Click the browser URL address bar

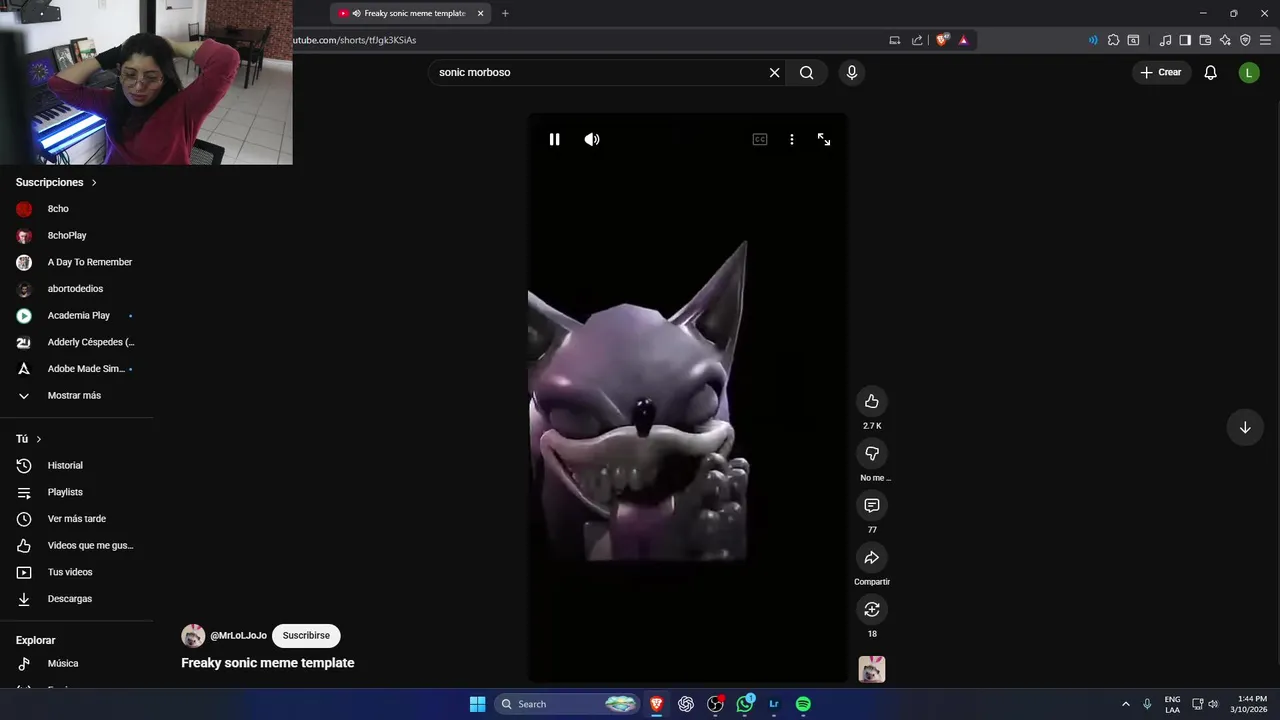pyautogui.click(x=580, y=40)
